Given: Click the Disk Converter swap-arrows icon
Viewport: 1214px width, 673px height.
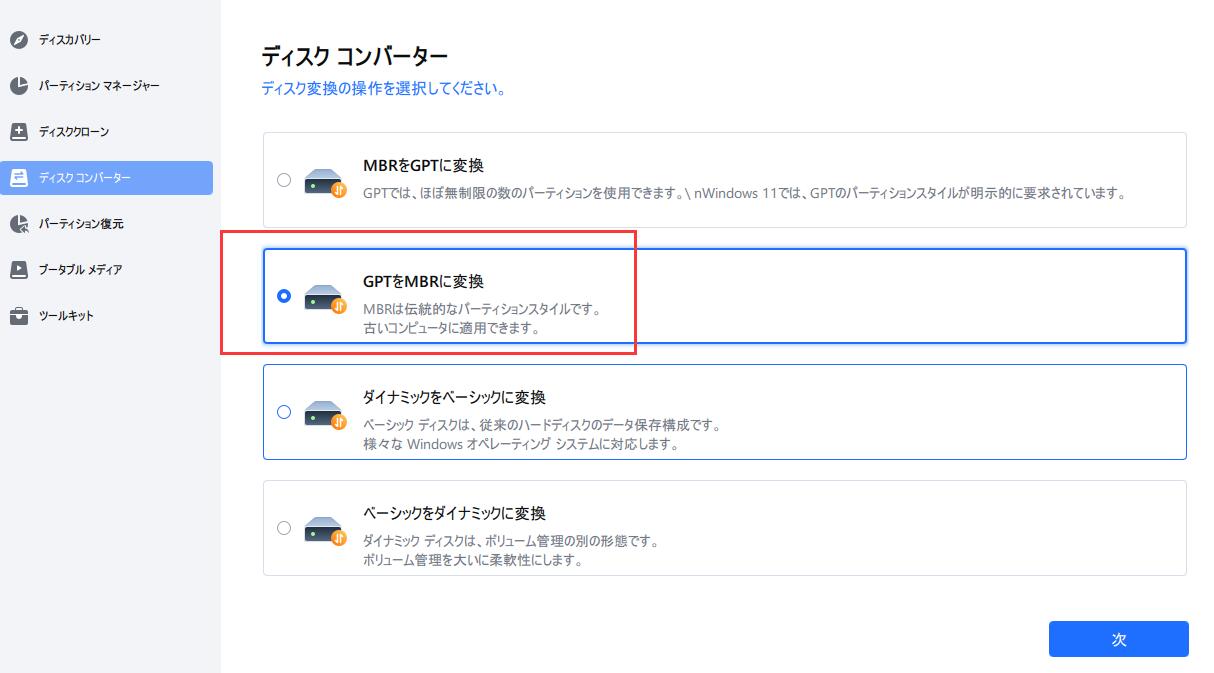Looking at the screenshot, I should 19,178.
